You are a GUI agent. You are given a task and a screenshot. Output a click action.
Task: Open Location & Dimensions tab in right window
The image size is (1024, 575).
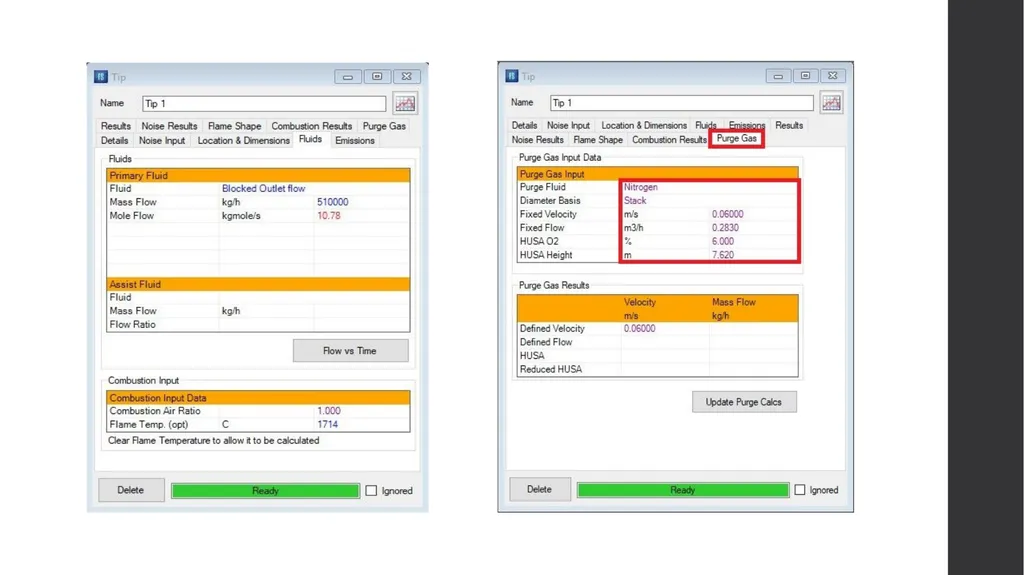(x=644, y=125)
